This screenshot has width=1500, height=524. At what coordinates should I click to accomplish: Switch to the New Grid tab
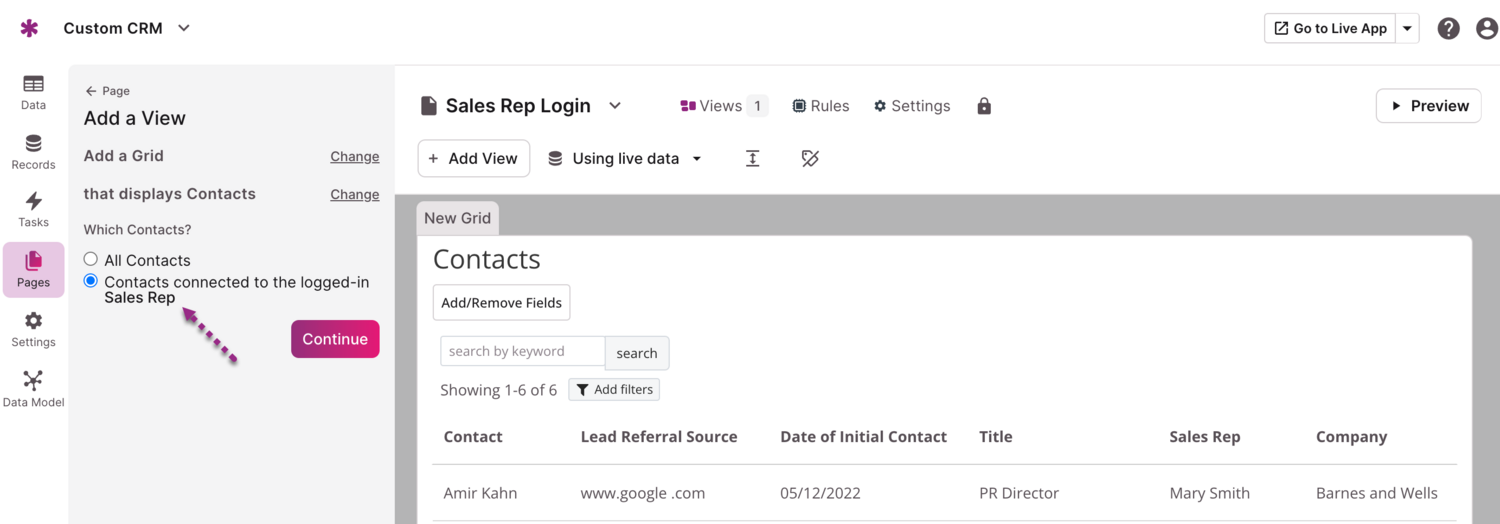(457, 218)
